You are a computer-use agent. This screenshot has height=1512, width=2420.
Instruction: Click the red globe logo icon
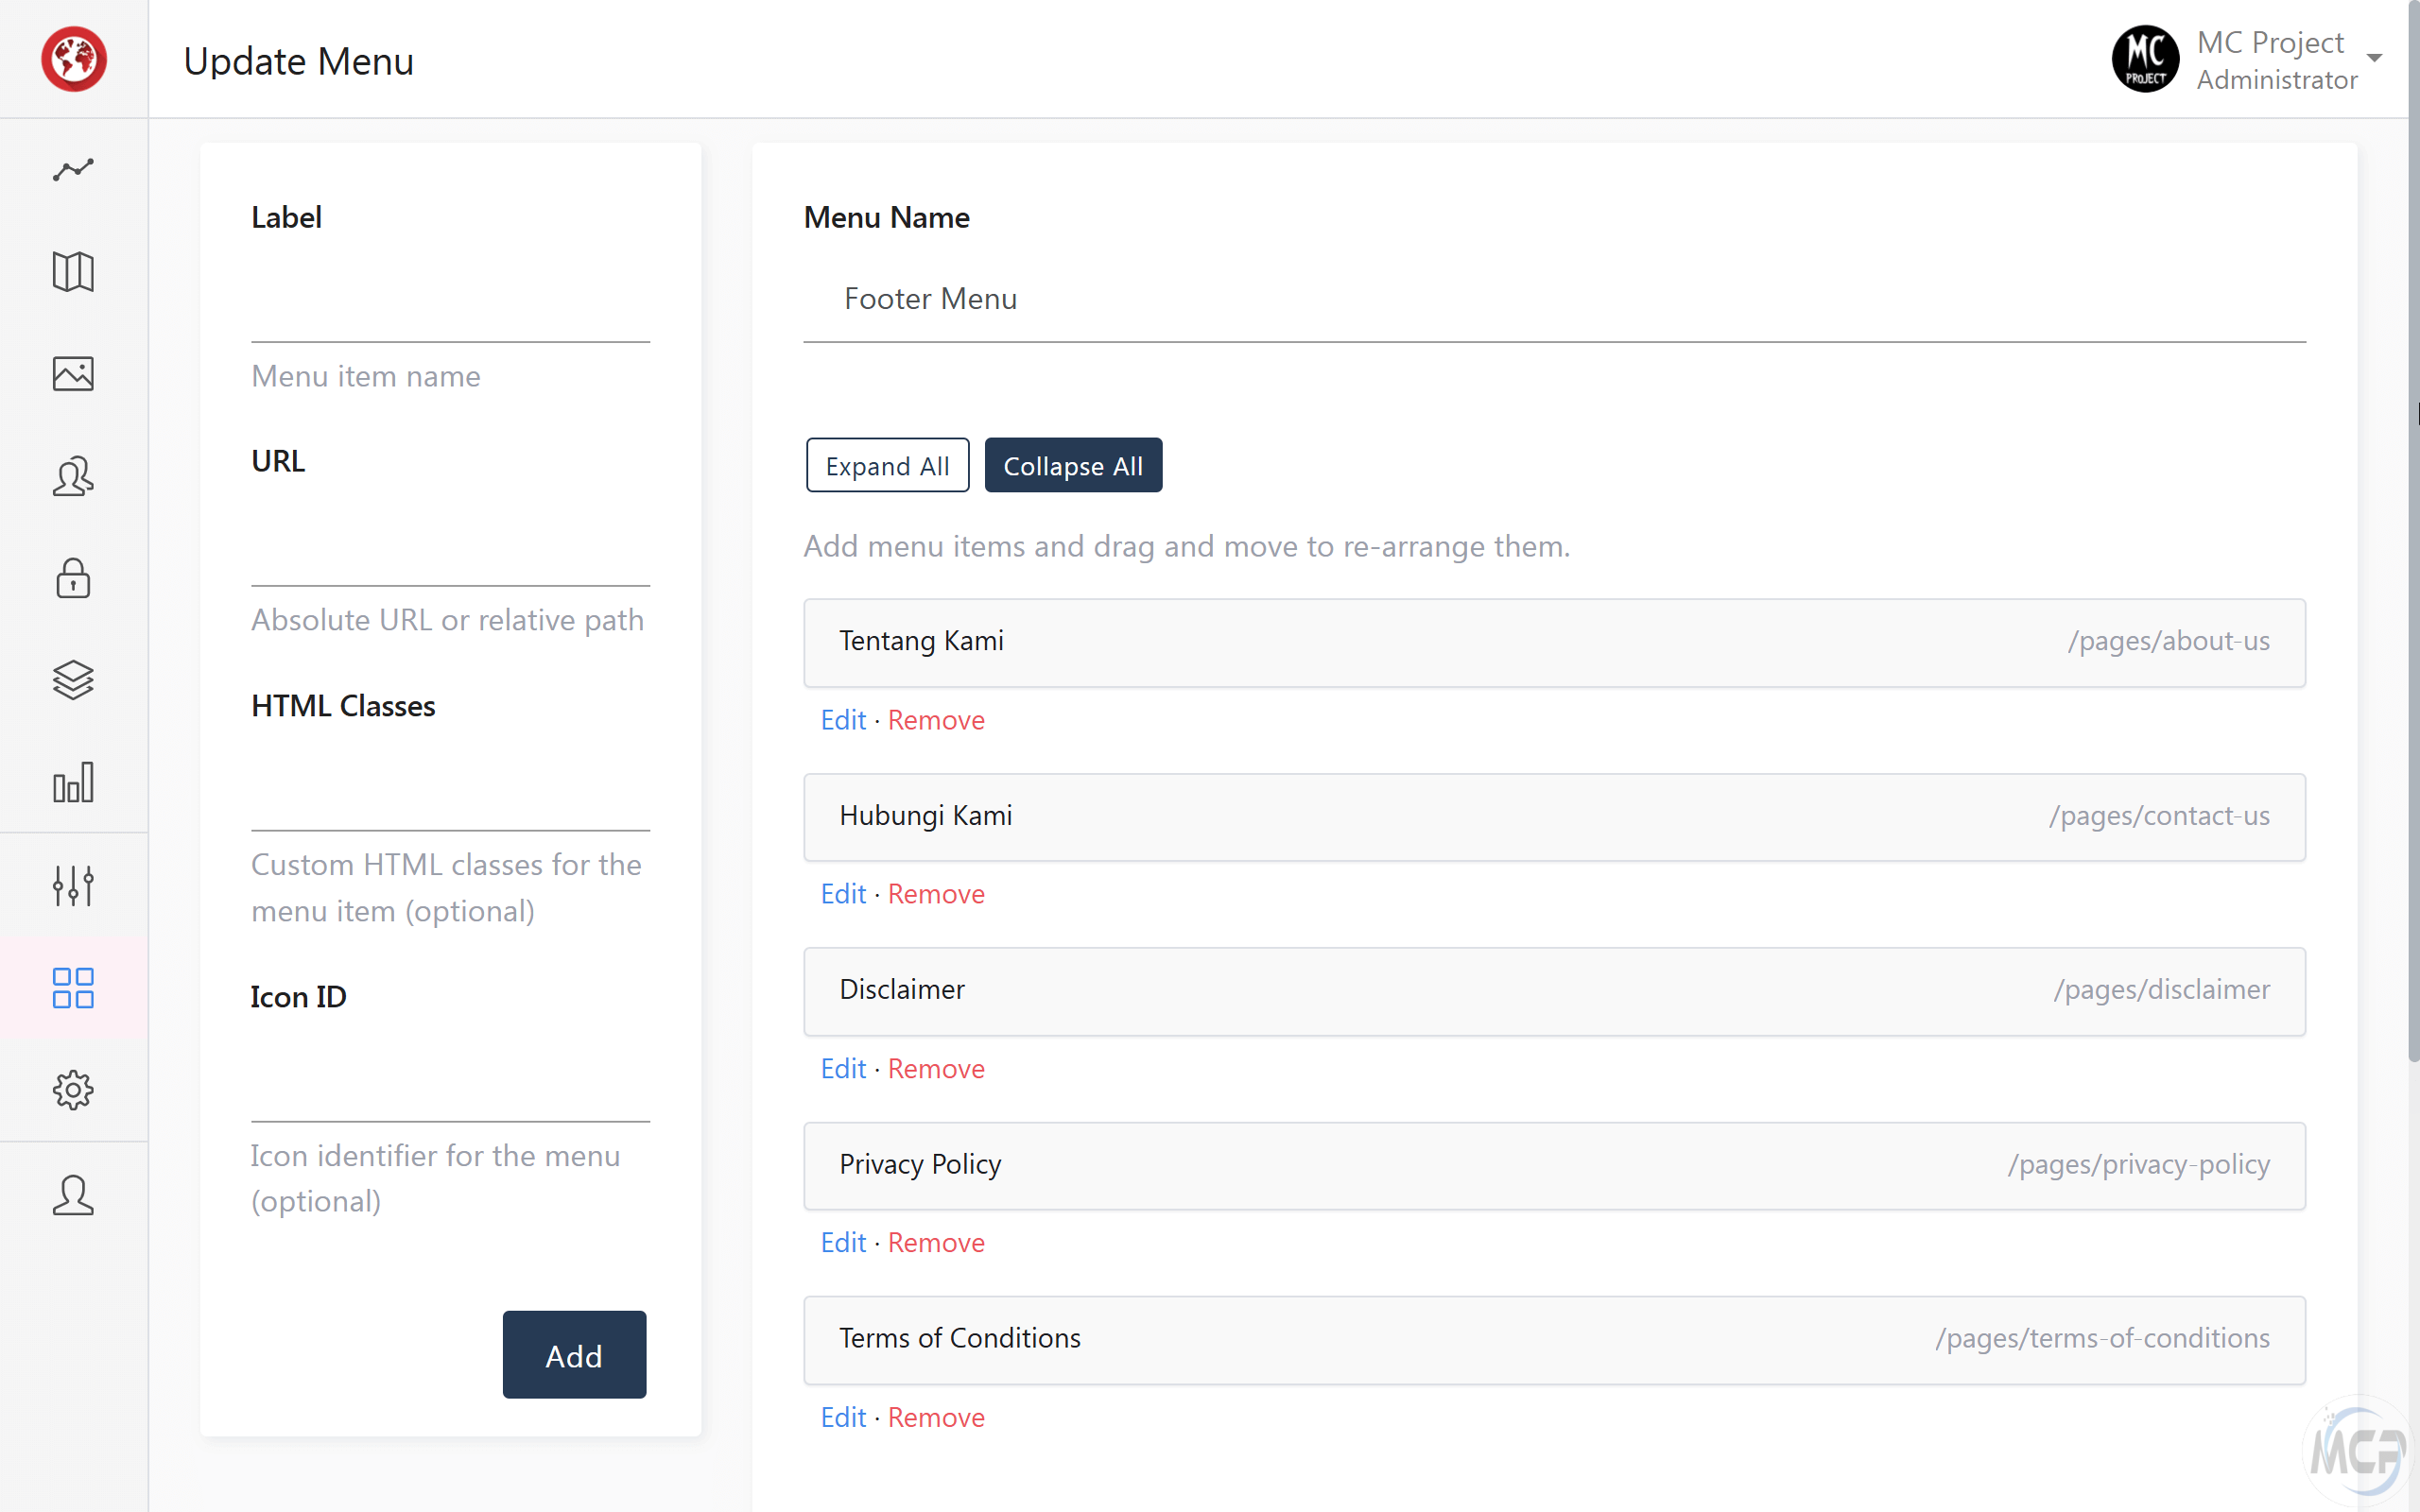[x=74, y=60]
